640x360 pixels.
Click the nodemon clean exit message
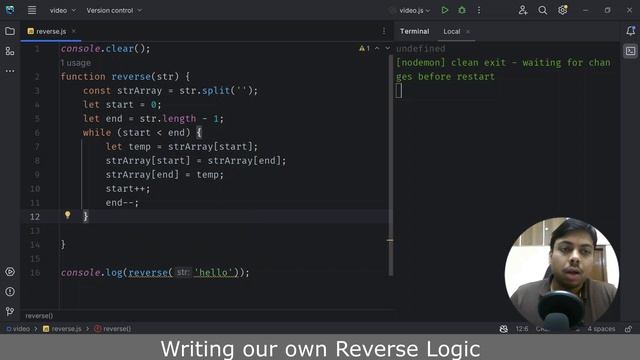point(503,70)
